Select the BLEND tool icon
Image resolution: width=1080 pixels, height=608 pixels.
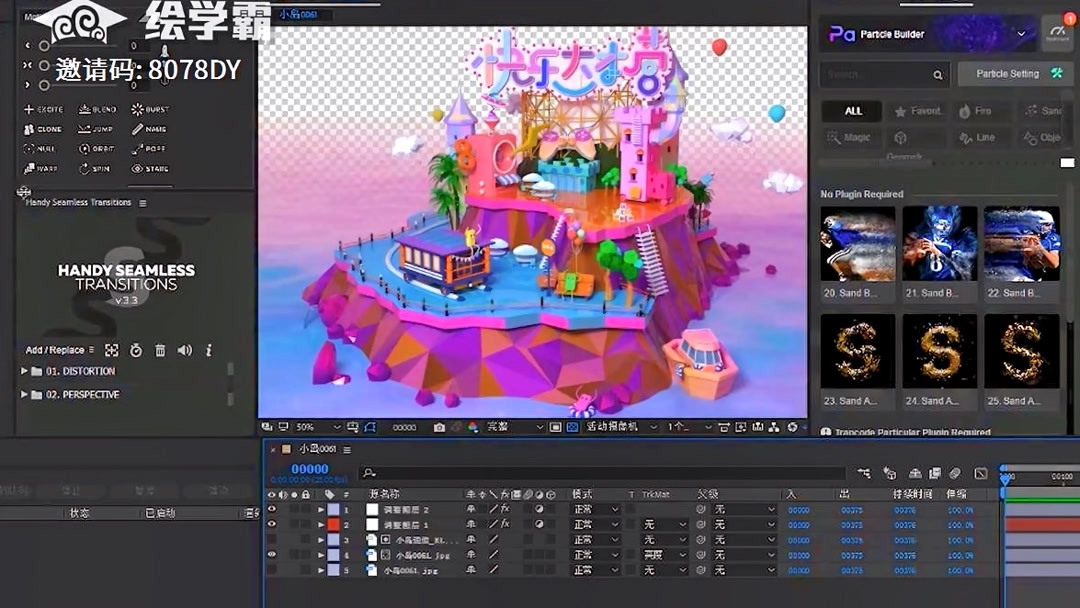(84, 110)
